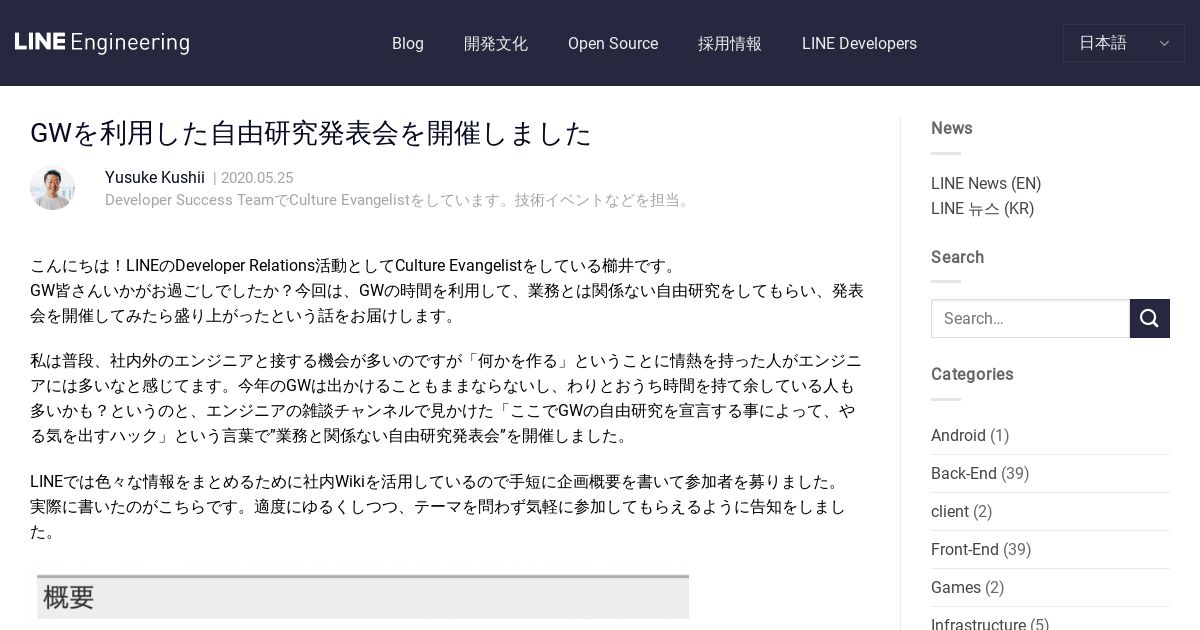
Task: Open the Infrastructure category
Action: click(x=978, y=625)
